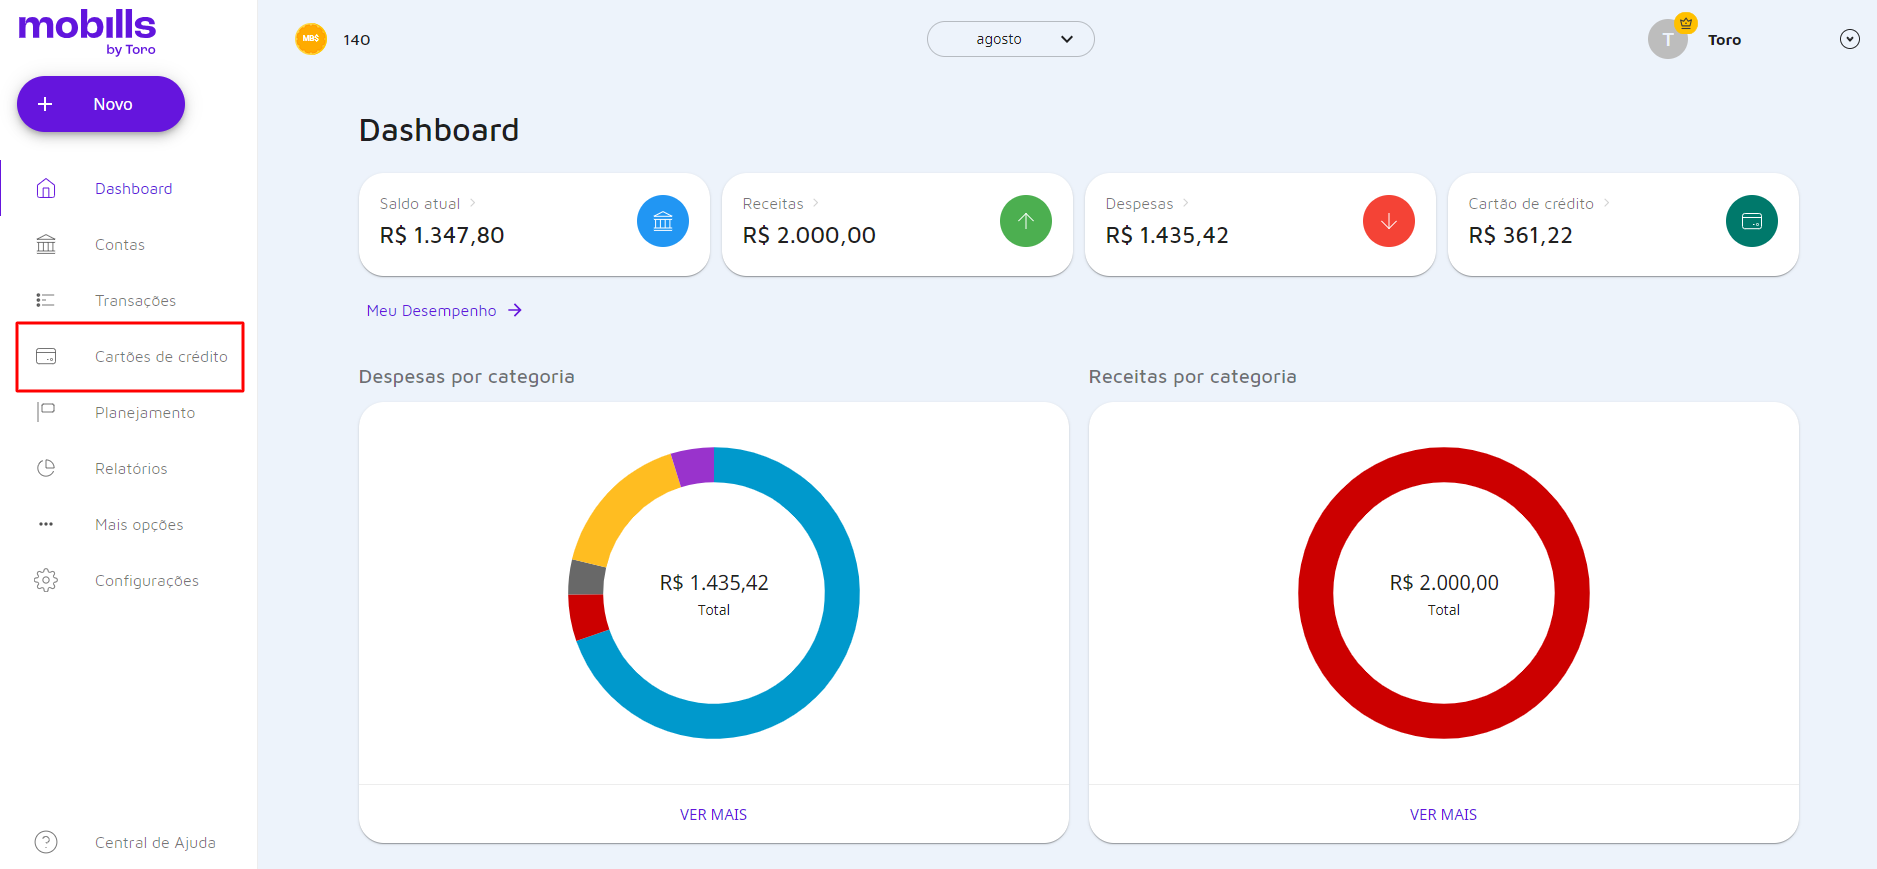Go to Cartões de crédito in the sidebar
The width and height of the screenshot is (1877, 869).
pos(160,357)
